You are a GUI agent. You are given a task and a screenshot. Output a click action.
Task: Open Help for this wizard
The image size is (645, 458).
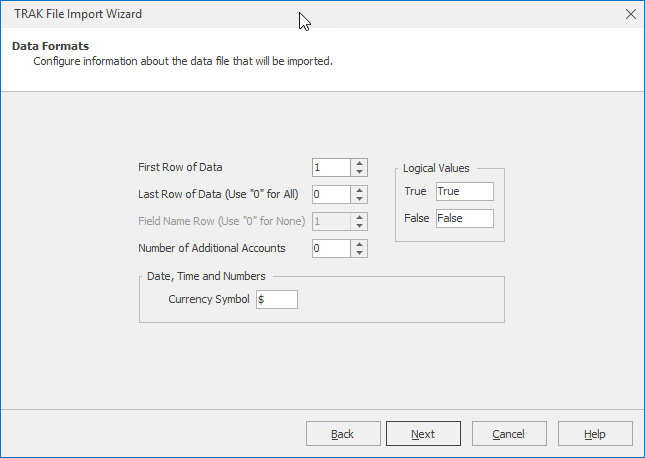595,434
